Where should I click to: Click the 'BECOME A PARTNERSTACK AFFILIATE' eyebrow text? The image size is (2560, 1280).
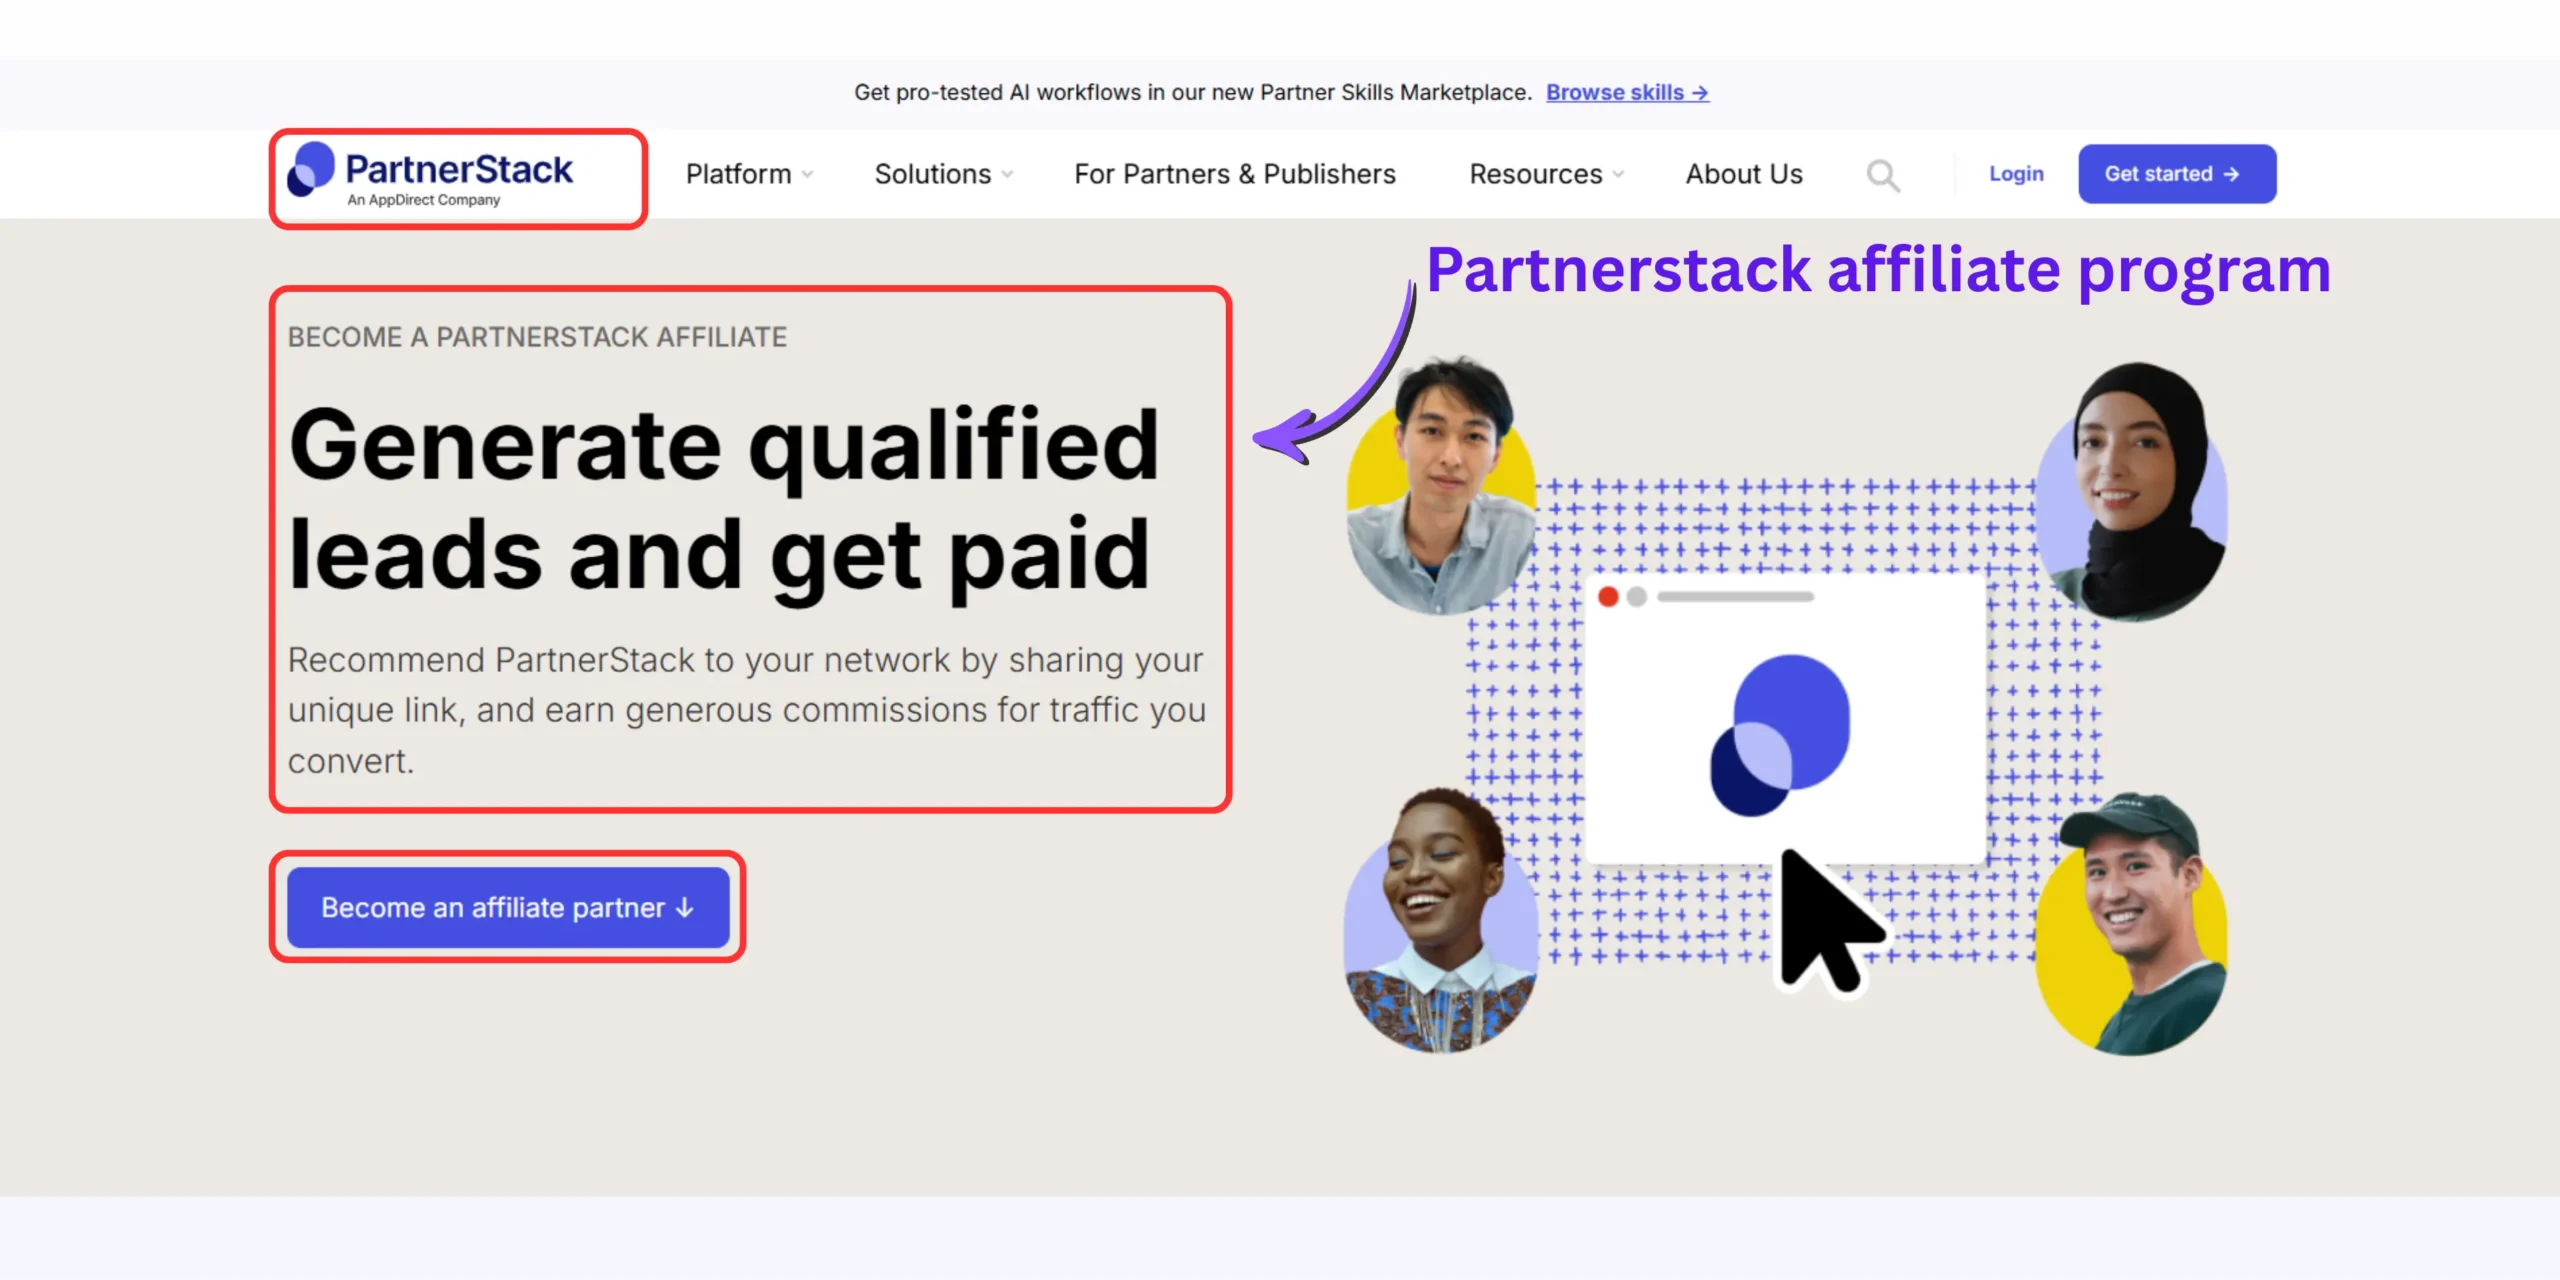[x=537, y=337]
